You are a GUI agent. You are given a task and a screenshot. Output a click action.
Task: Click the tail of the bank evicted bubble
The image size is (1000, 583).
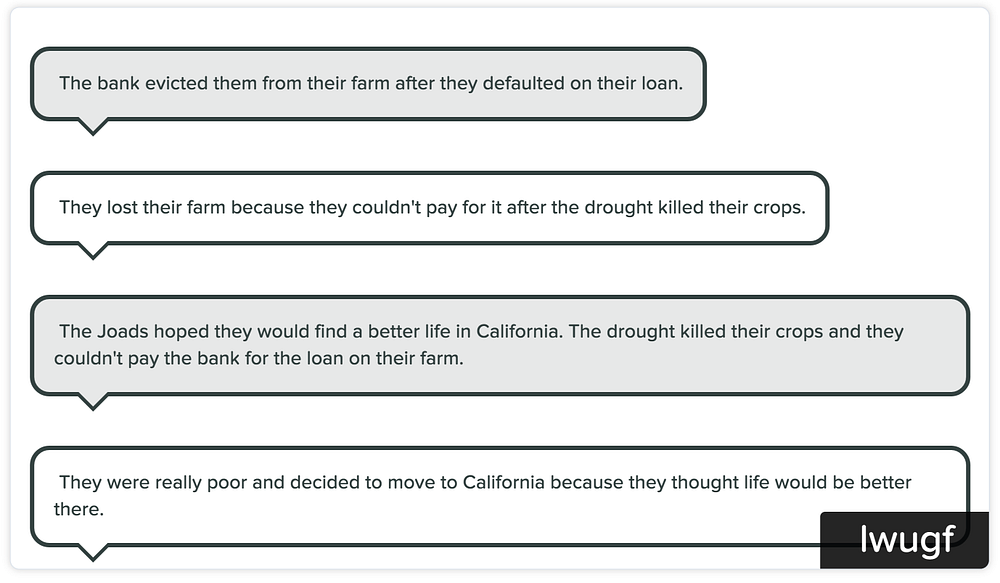pos(92,127)
